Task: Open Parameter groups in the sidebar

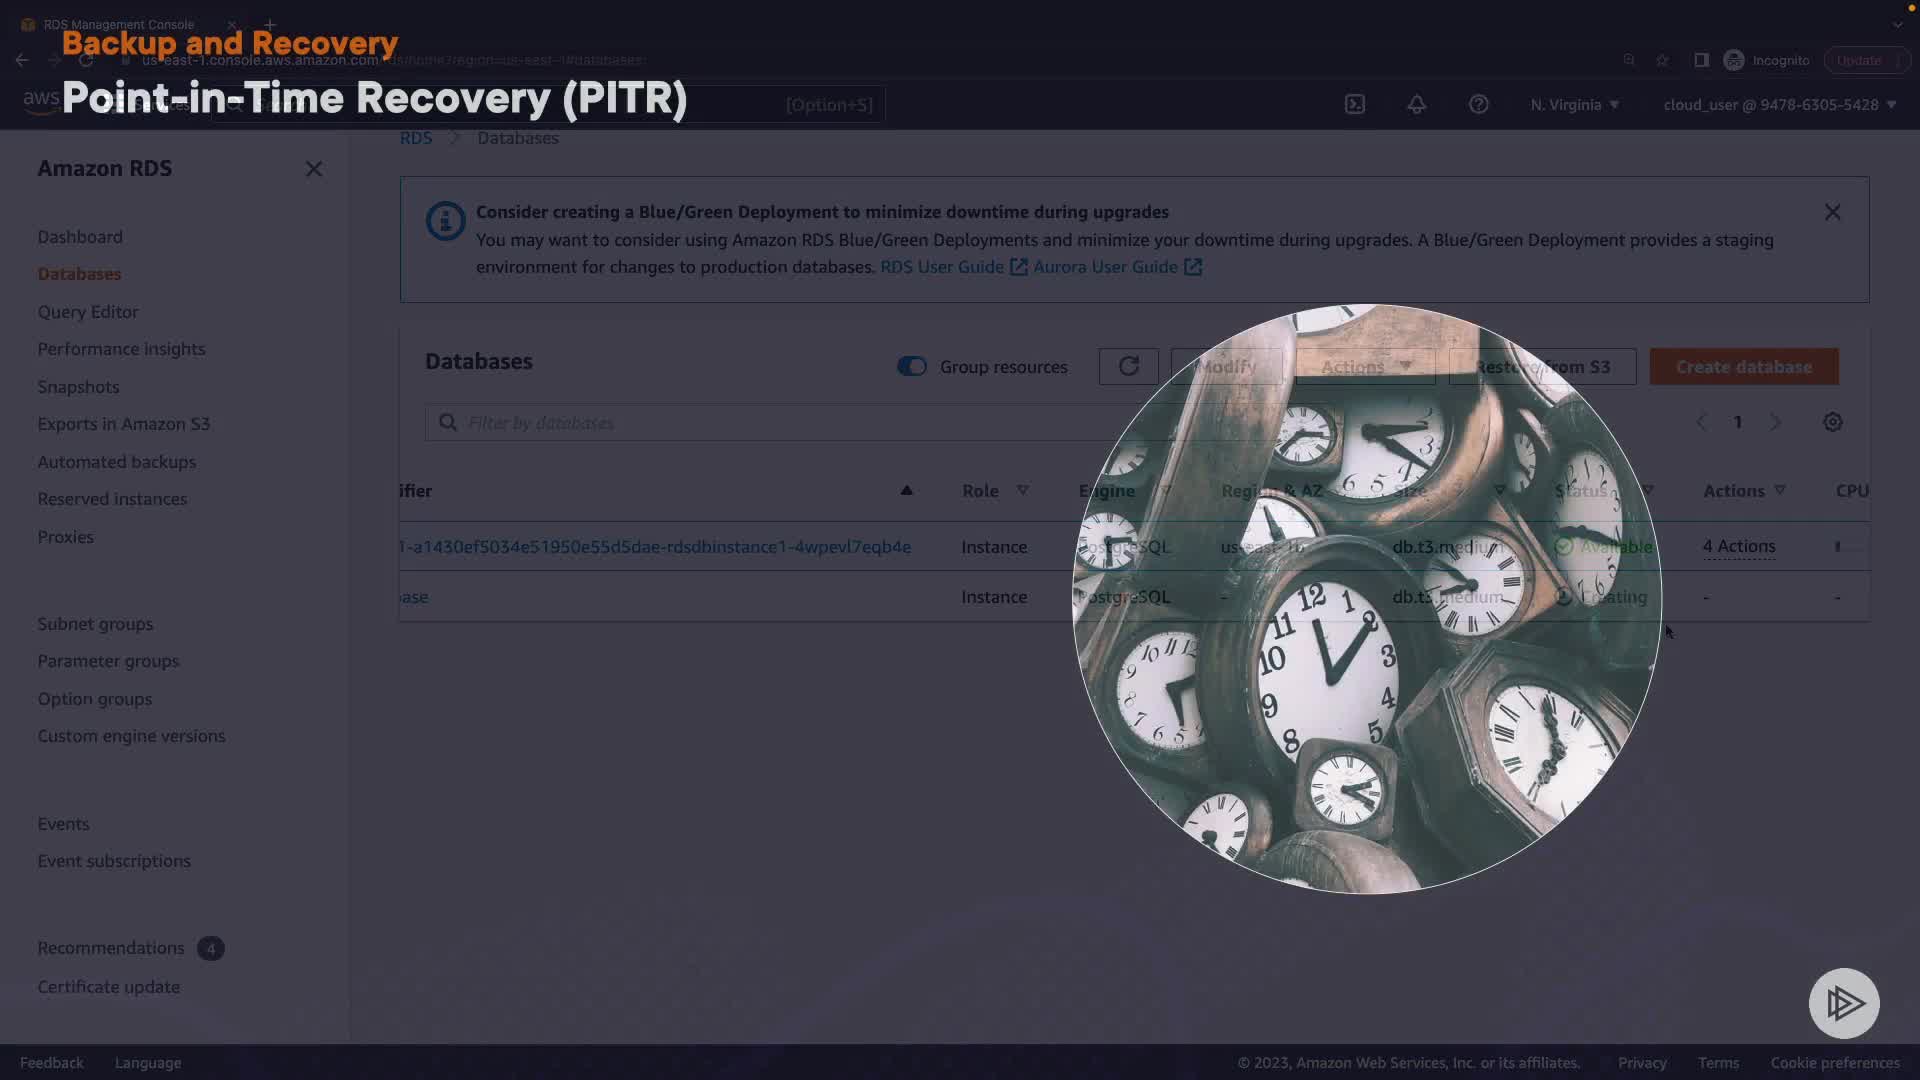Action: (108, 661)
